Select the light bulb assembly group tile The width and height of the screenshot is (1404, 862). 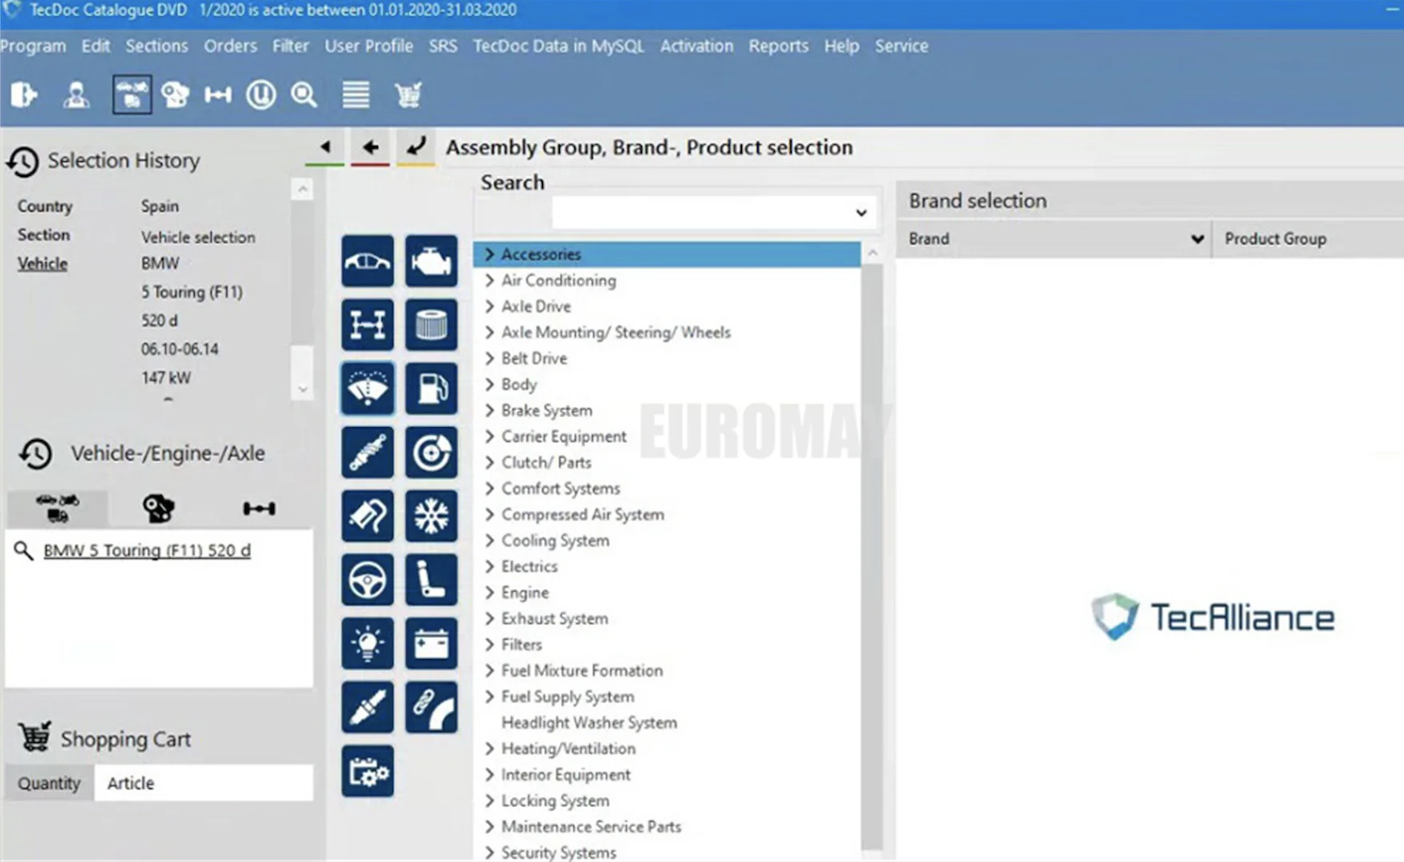pyautogui.click(x=367, y=644)
